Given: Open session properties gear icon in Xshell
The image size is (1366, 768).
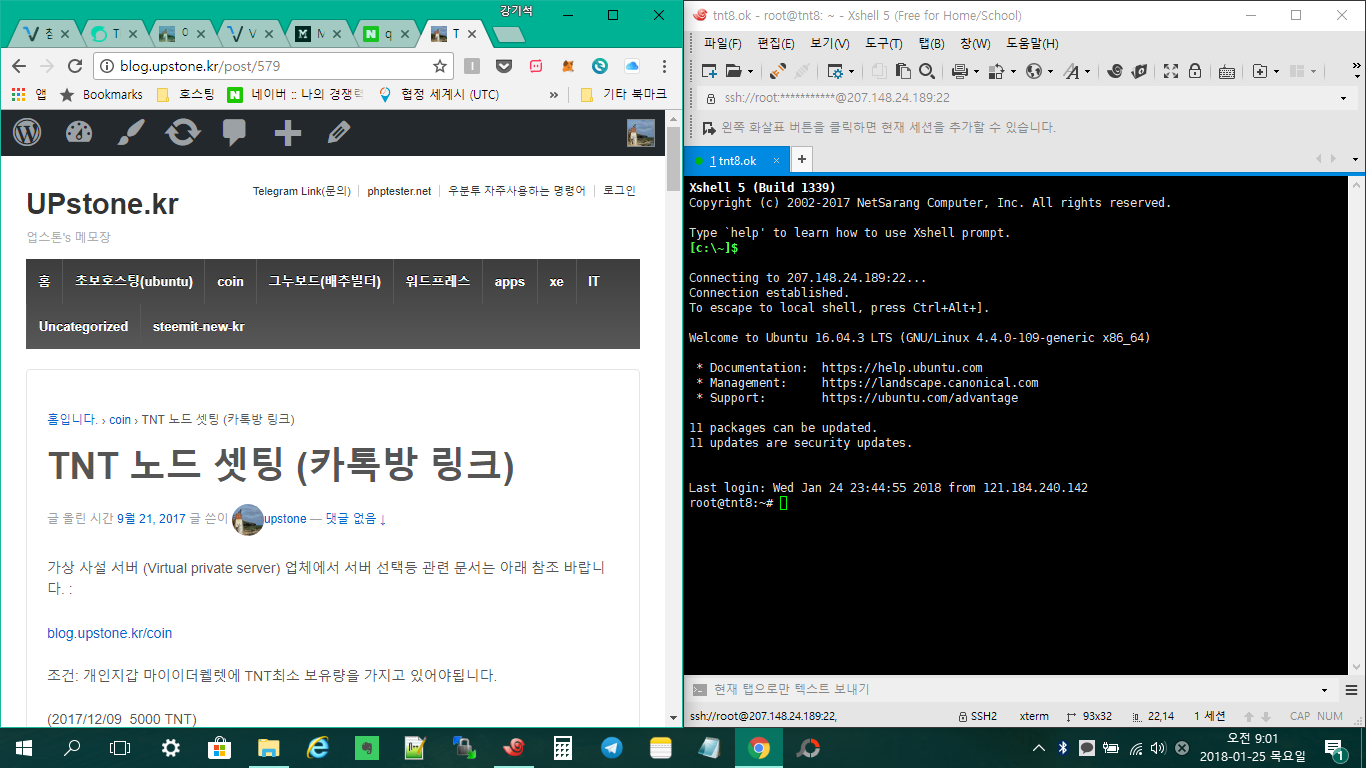Looking at the screenshot, I should point(834,71).
